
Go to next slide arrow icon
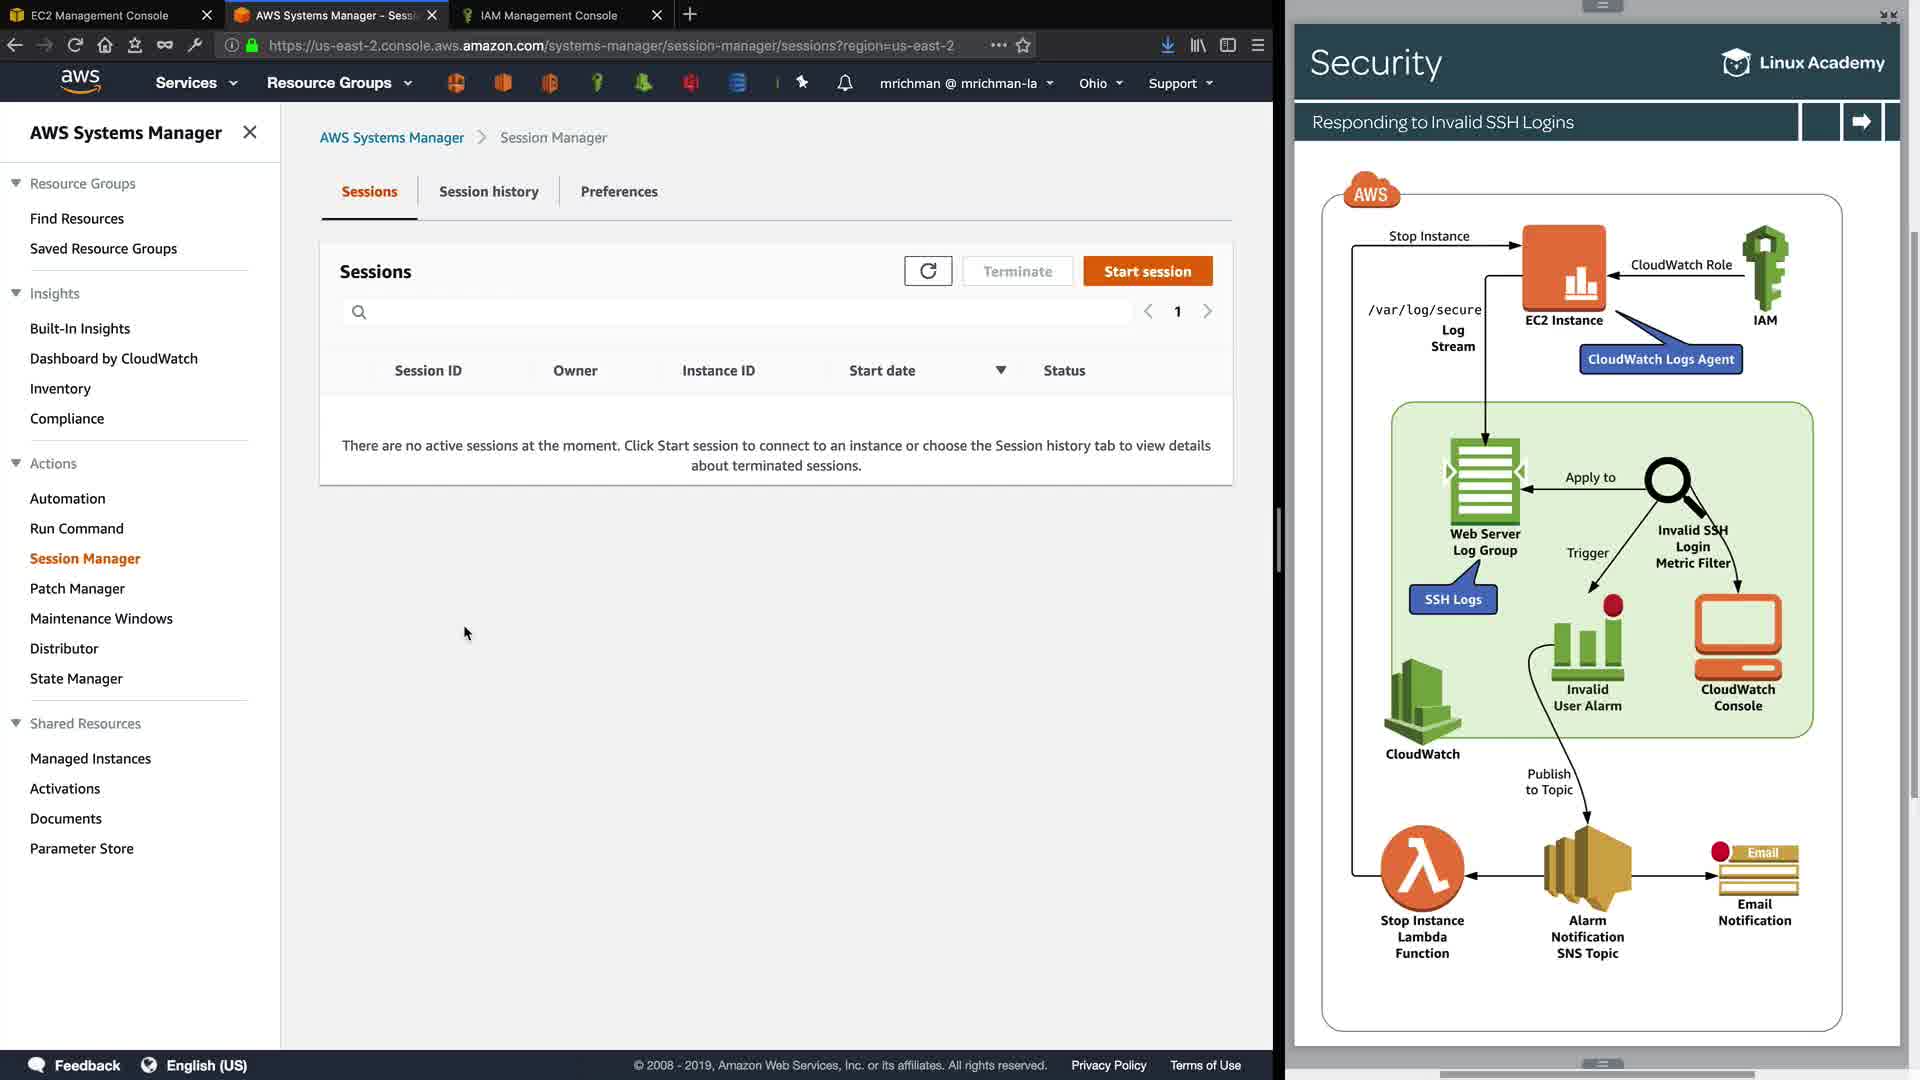pyautogui.click(x=1861, y=122)
